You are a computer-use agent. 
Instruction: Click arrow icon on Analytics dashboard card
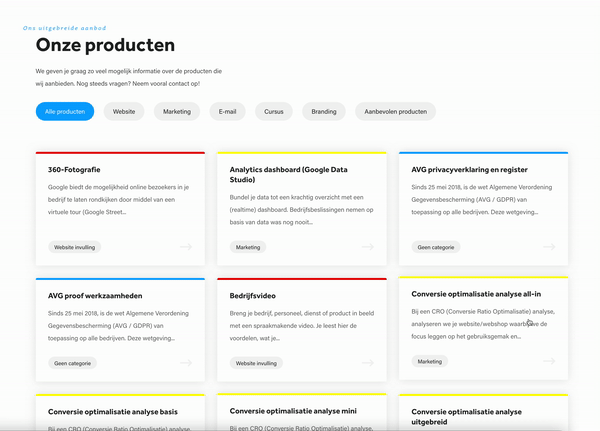tap(367, 247)
